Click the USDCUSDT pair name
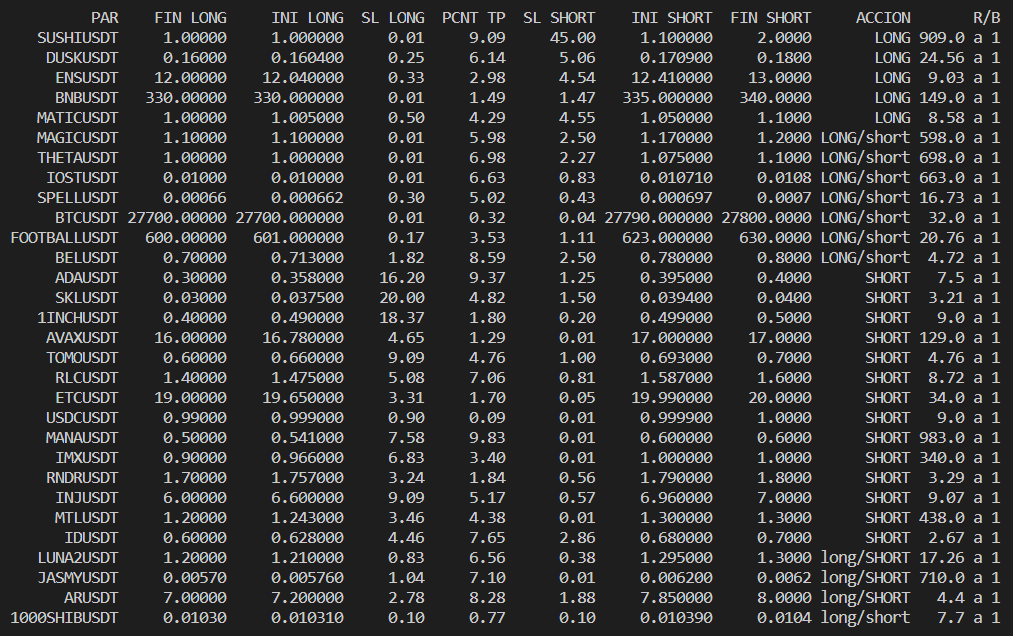Screen dimensions: 1013x636 pyautogui.click(x=82, y=418)
